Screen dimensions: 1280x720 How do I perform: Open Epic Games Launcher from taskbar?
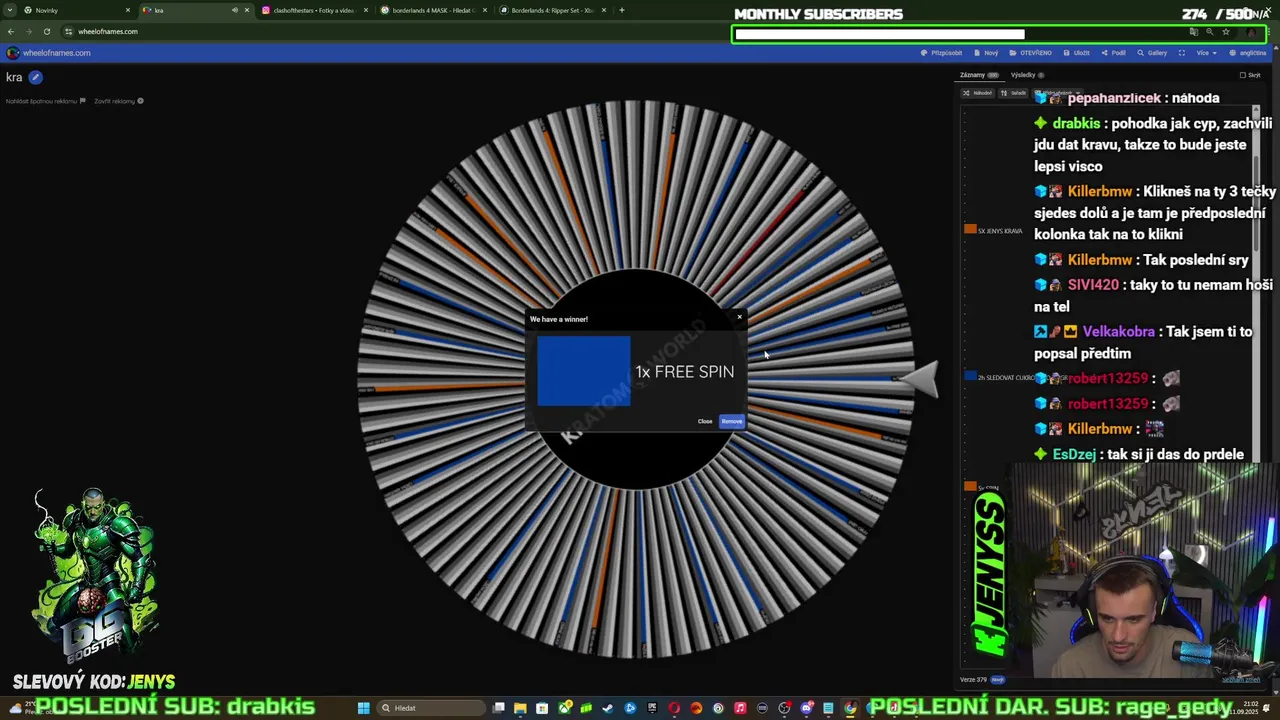(x=652, y=708)
